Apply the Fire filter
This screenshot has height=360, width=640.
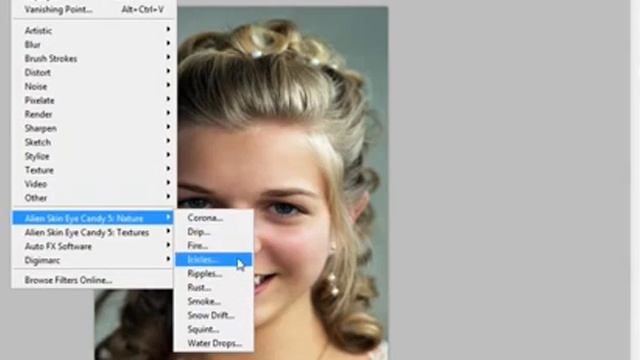tap(213, 245)
